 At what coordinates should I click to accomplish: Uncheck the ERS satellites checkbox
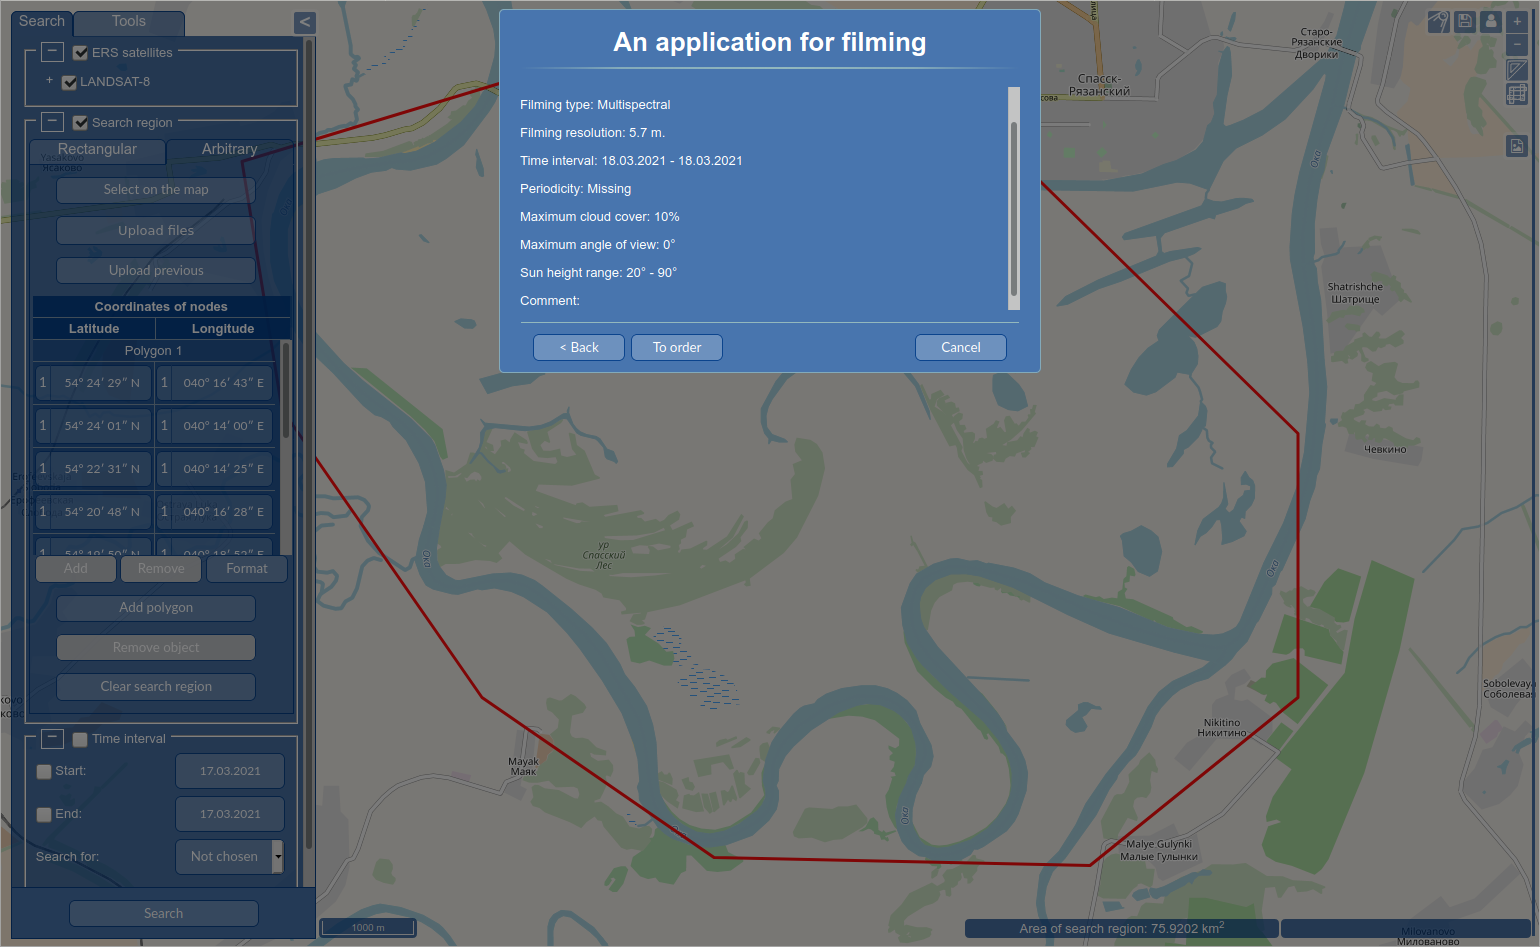81,53
